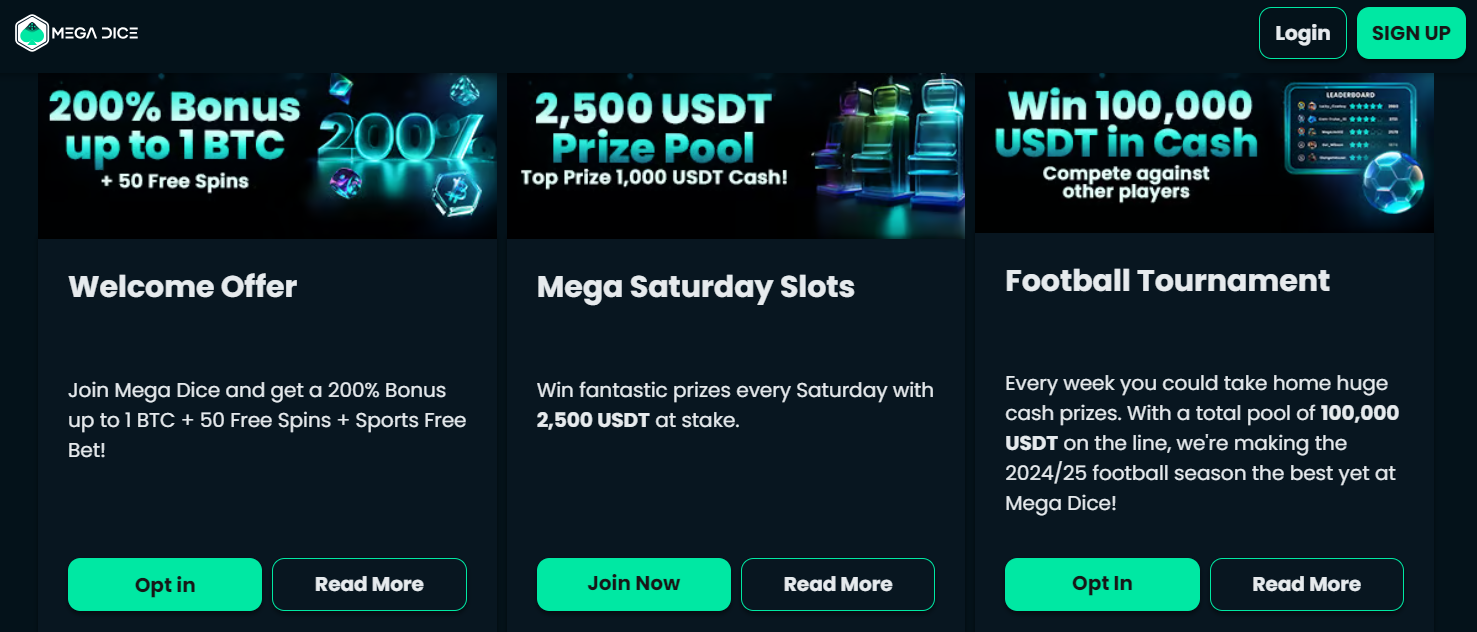Viewport: 1477px width, 632px height.
Task: Click the Mega Dice hexagon logo icon
Action: 32,33
